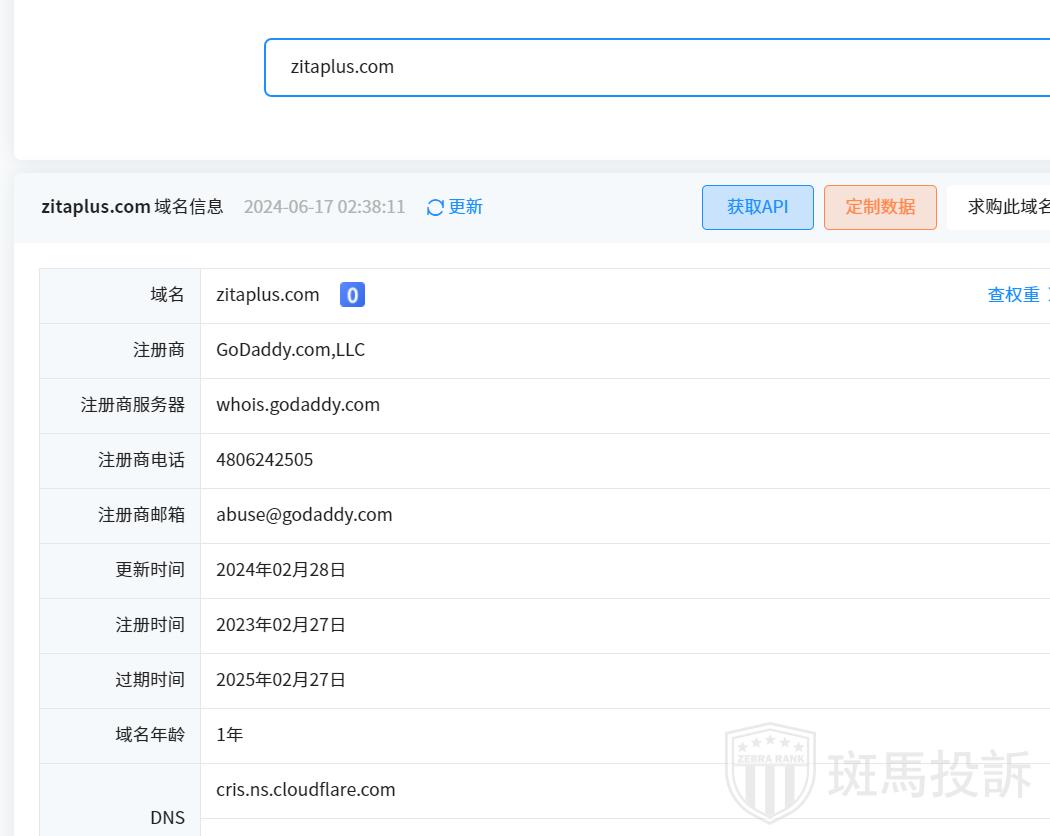1050x836 pixels.
Task: Click the blue weight badge showing 0
Action: pyautogui.click(x=352, y=295)
